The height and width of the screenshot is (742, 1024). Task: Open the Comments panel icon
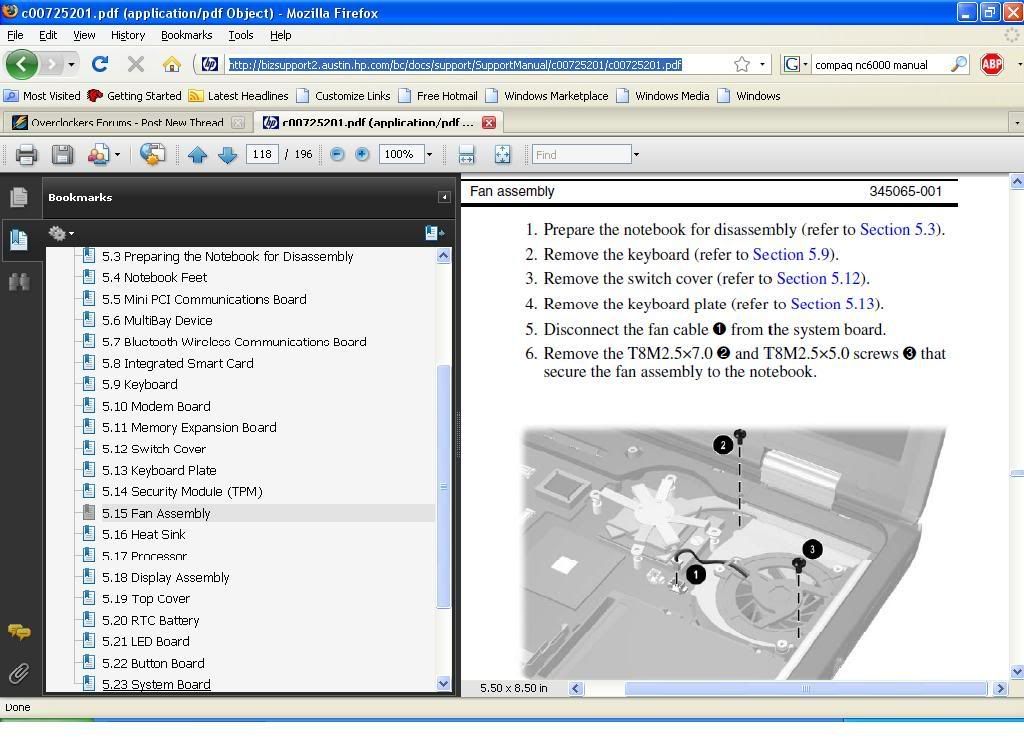(19, 632)
